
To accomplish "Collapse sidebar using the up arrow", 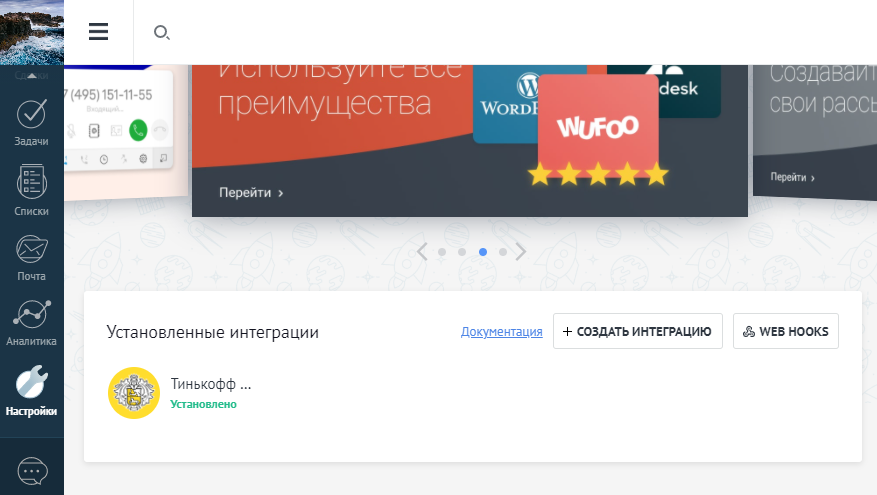I will 32,75.
